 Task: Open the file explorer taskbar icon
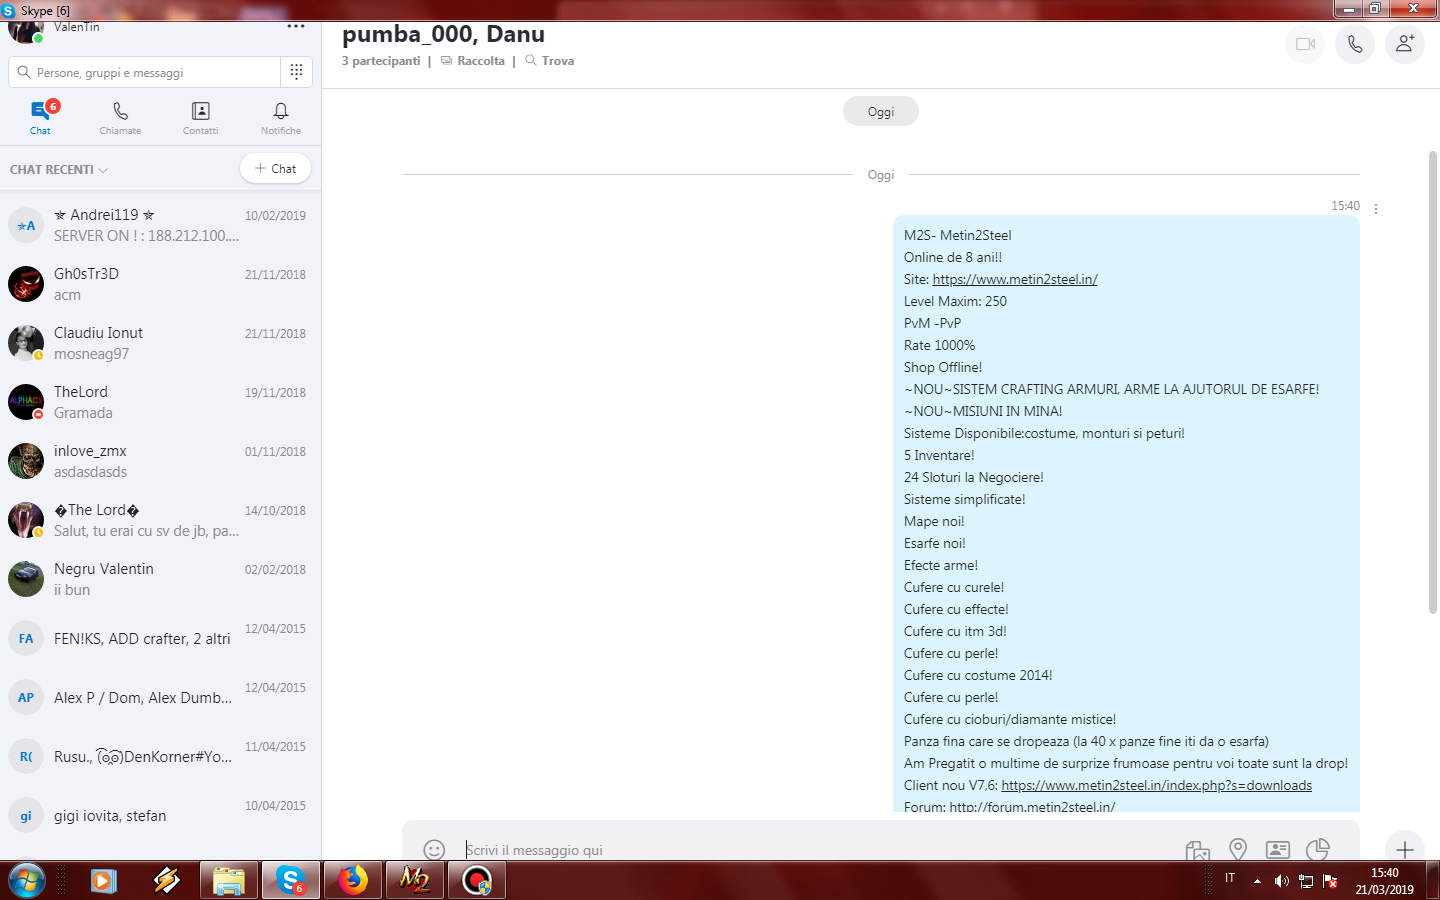tap(229, 881)
